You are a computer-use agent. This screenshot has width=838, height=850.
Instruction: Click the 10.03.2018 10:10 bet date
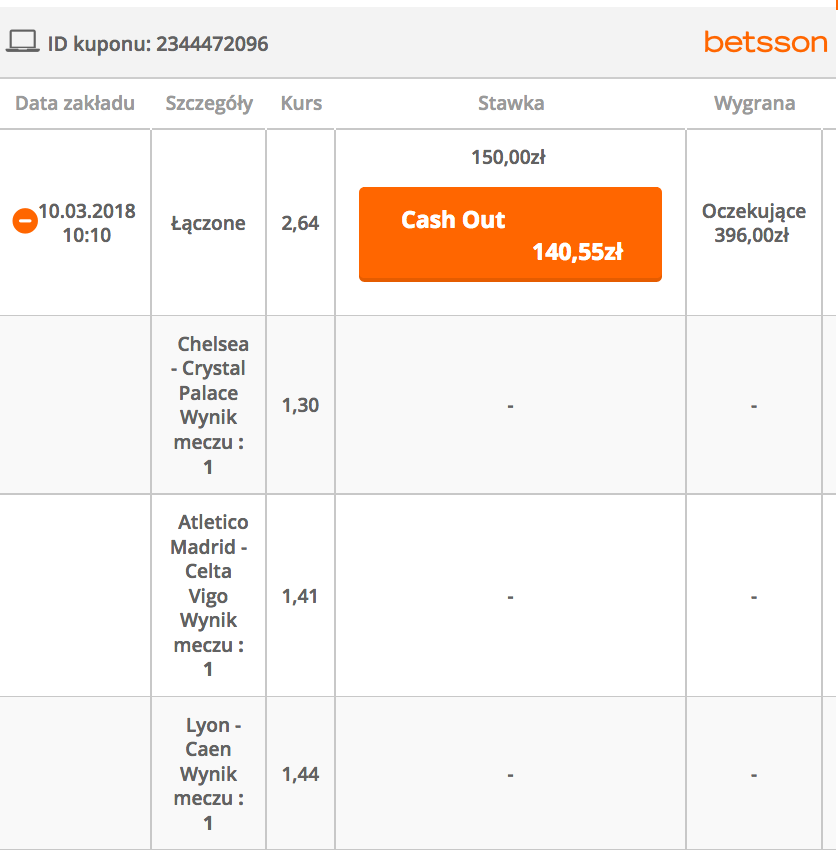coord(87,223)
